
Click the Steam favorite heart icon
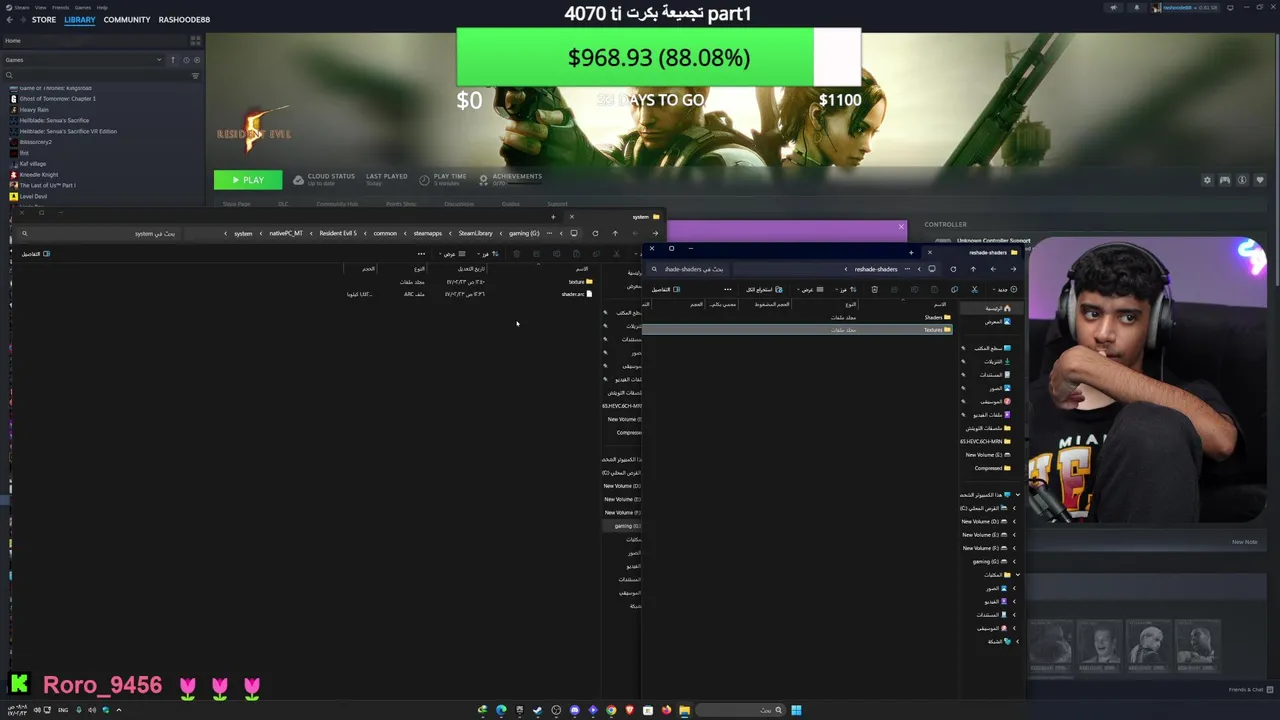tap(1259, 180)
